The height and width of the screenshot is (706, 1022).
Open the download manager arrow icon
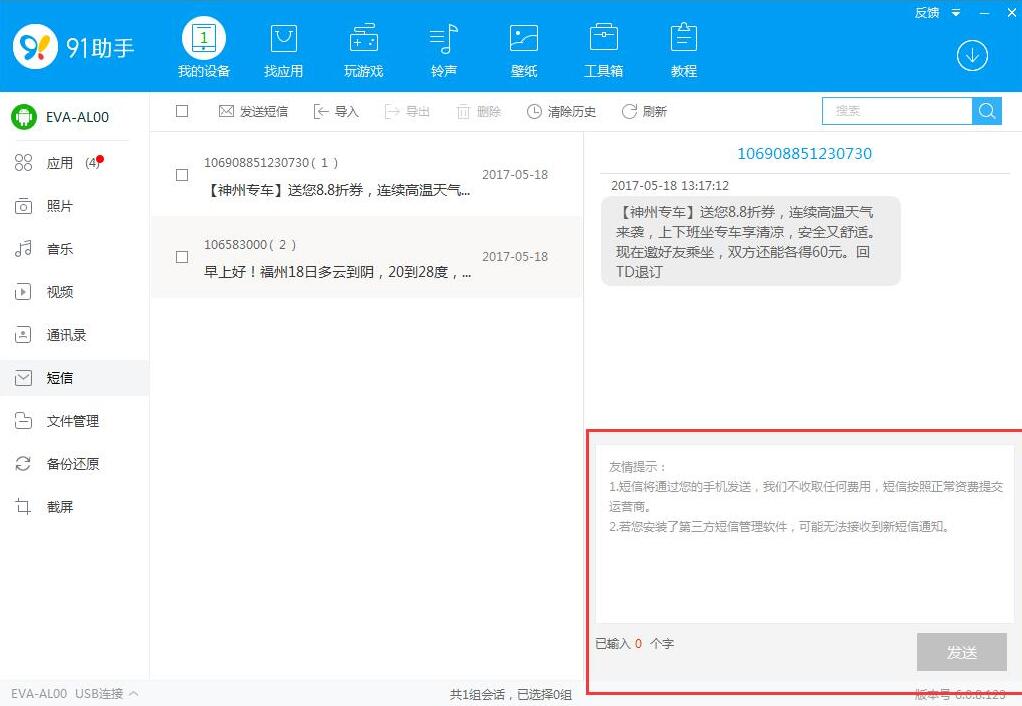pos(972,55)
